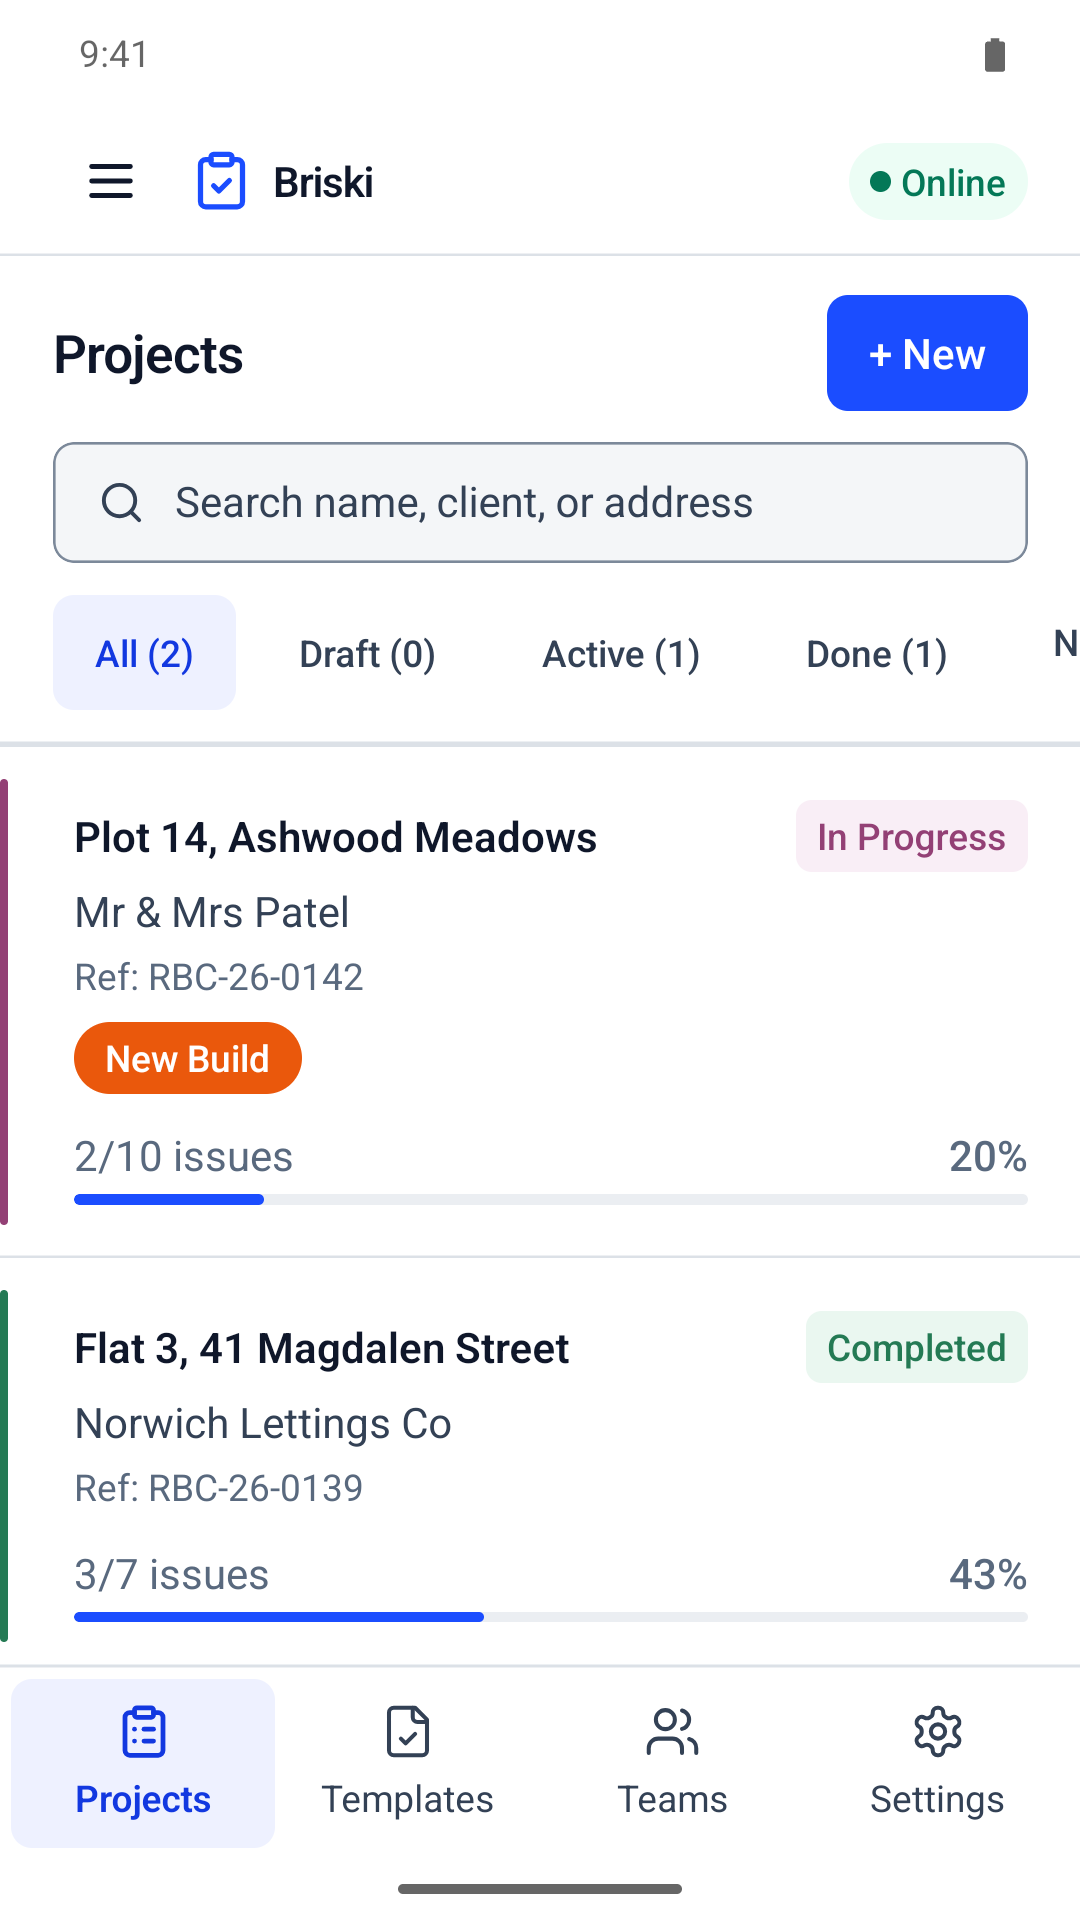Open Projects in bottom navigation
Viewport: 1080px width, 1920px height.
[143, 1763]
